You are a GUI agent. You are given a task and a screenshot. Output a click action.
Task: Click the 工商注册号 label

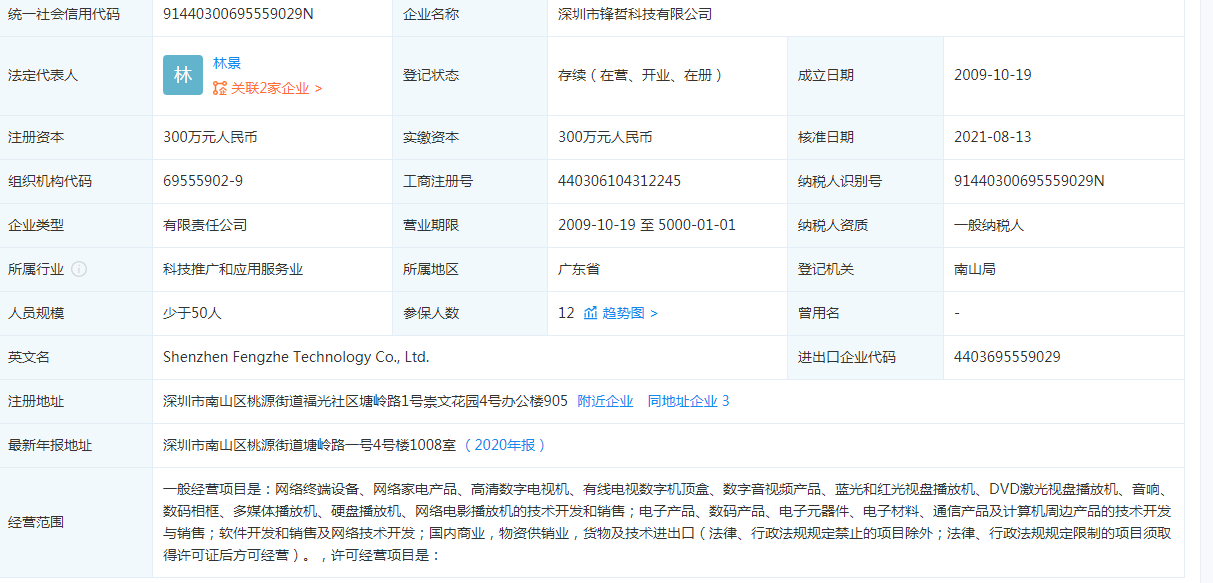pyautogui.click(x=438, y=181)
